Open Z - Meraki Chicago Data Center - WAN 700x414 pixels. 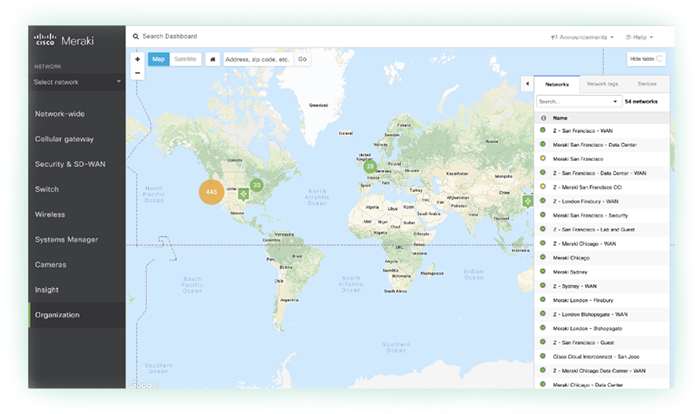[x=599, y=371]
